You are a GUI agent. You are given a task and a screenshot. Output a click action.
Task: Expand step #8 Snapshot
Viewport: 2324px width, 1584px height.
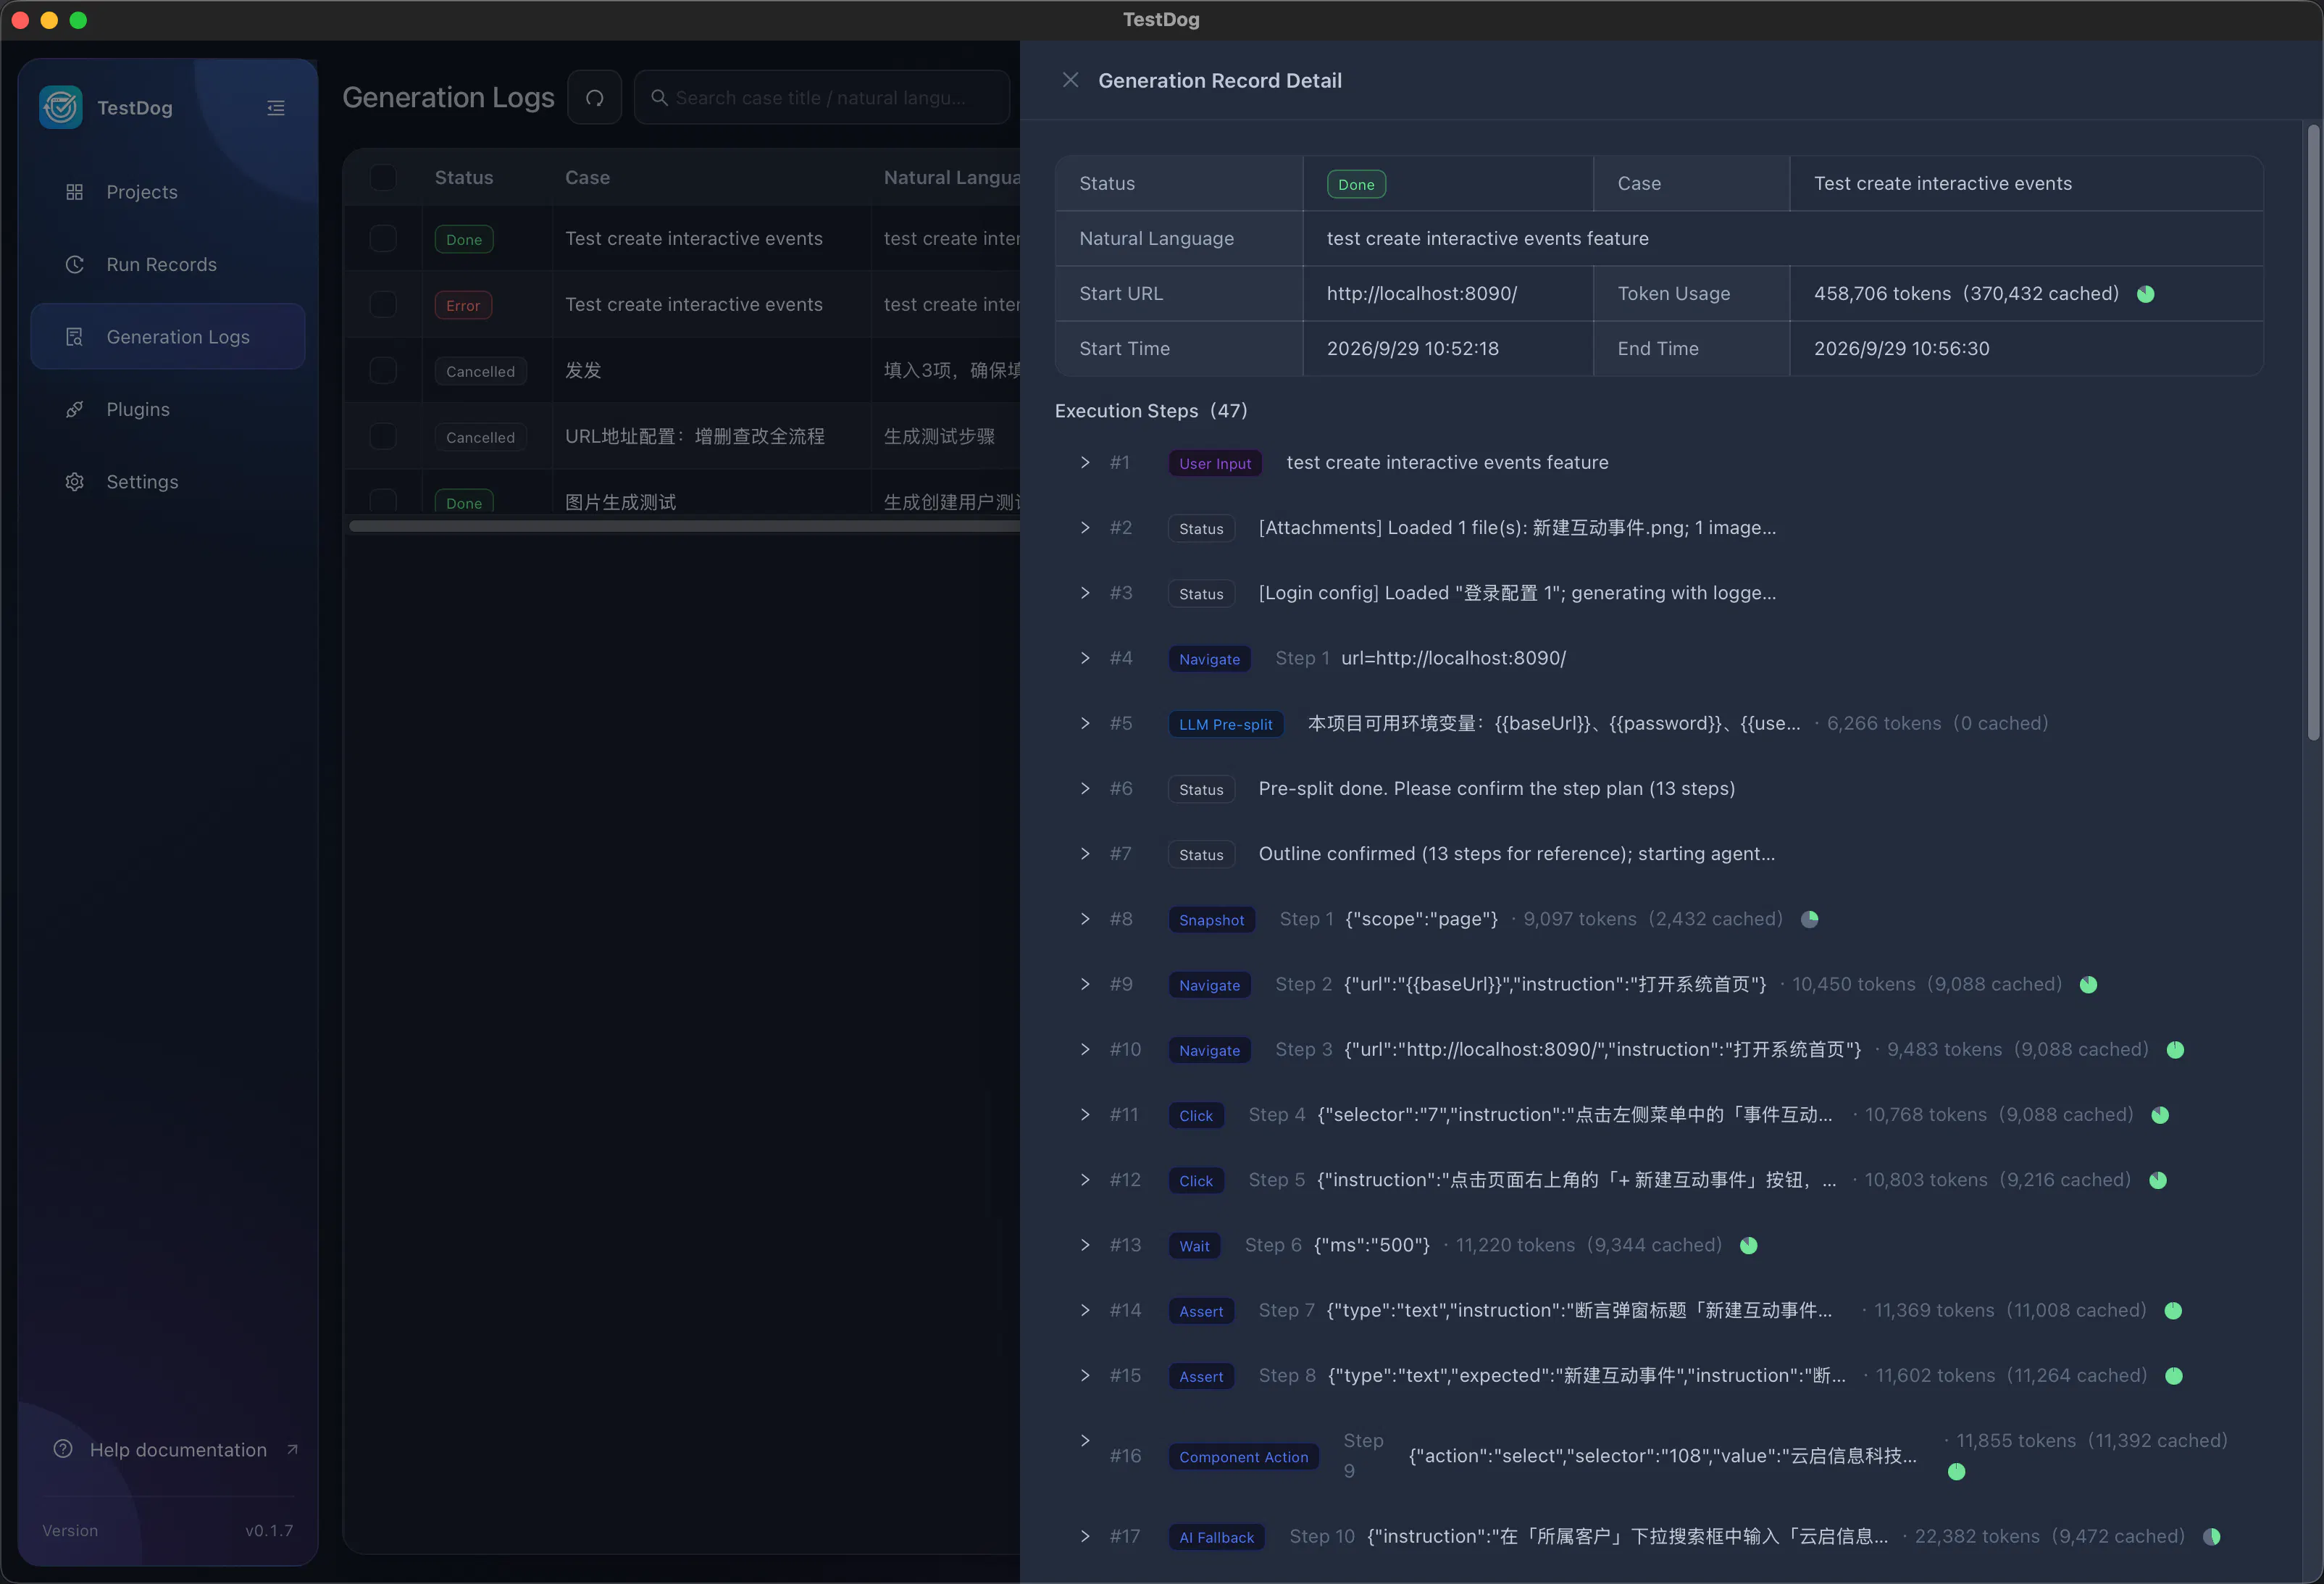(1085, 919)
